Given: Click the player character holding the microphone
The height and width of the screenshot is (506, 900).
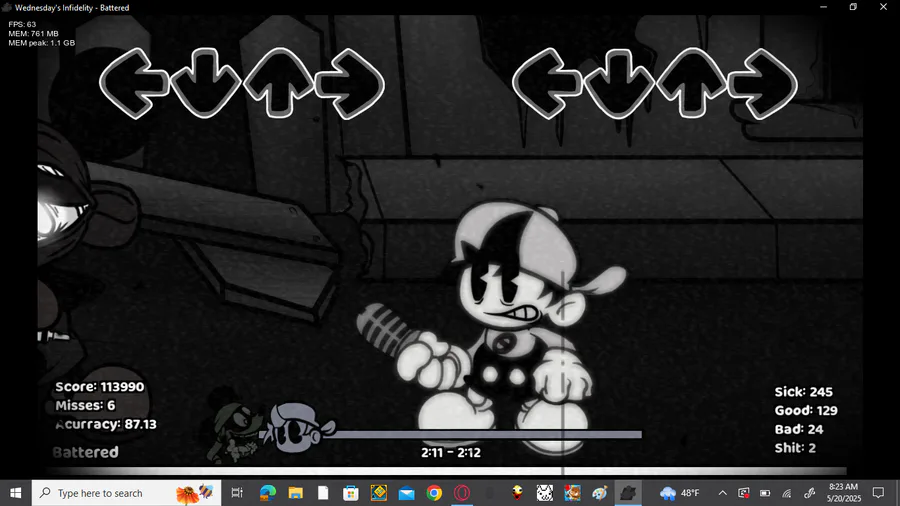Looking at the screenshot, I should [494, 327].
